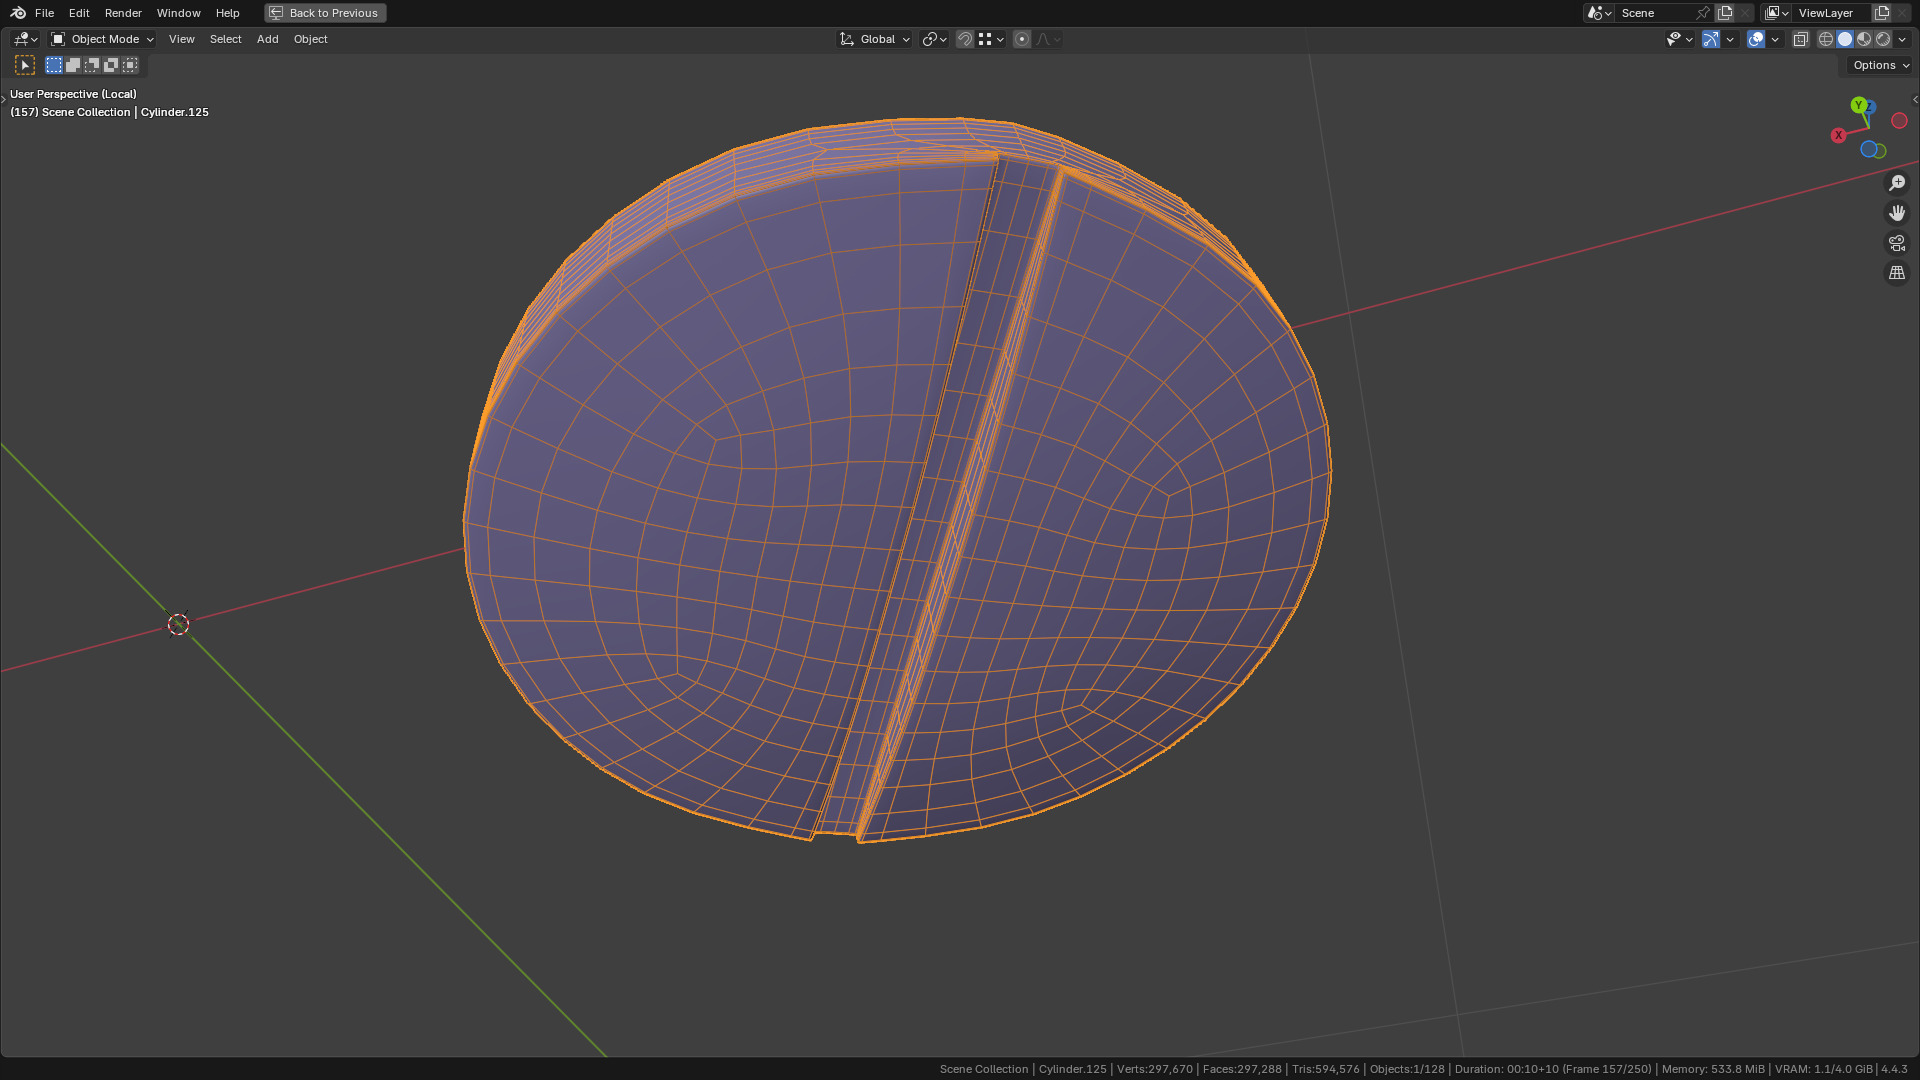The image size is (1920, 1080).
Task: Select wireframe viewport shading
Action: 1825,39
